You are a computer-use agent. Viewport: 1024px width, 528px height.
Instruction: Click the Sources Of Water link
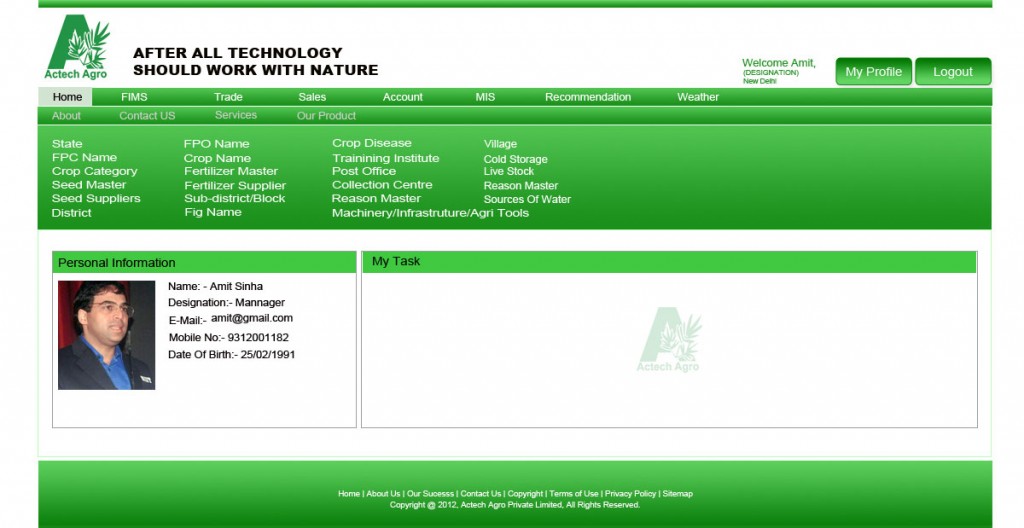527,200
